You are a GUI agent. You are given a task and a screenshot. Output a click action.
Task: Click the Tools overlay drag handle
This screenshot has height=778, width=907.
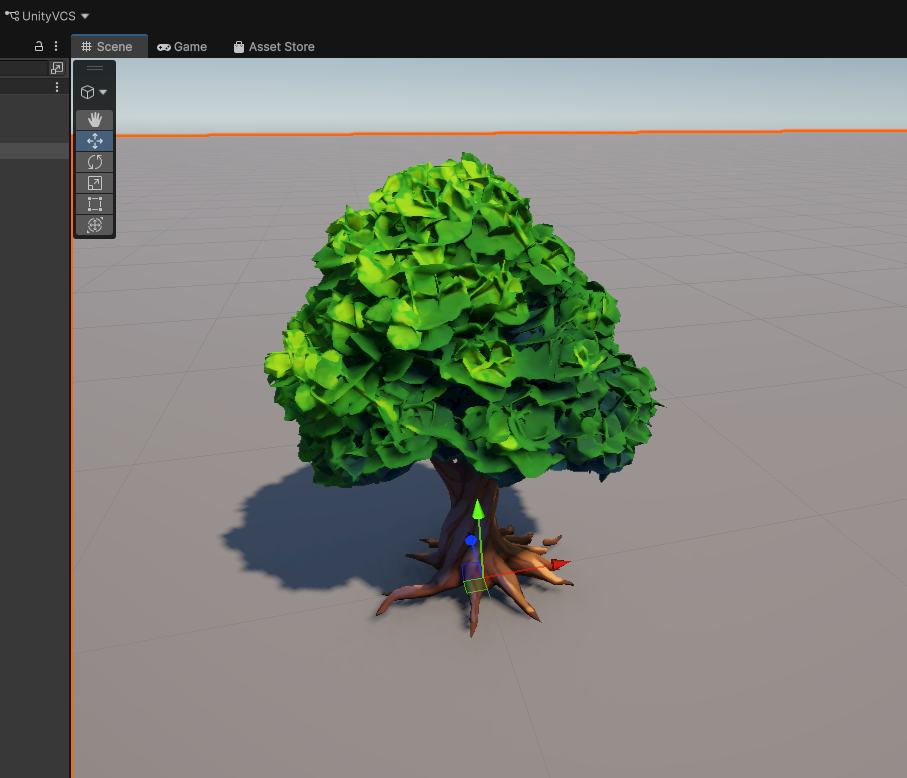[94, 69]
